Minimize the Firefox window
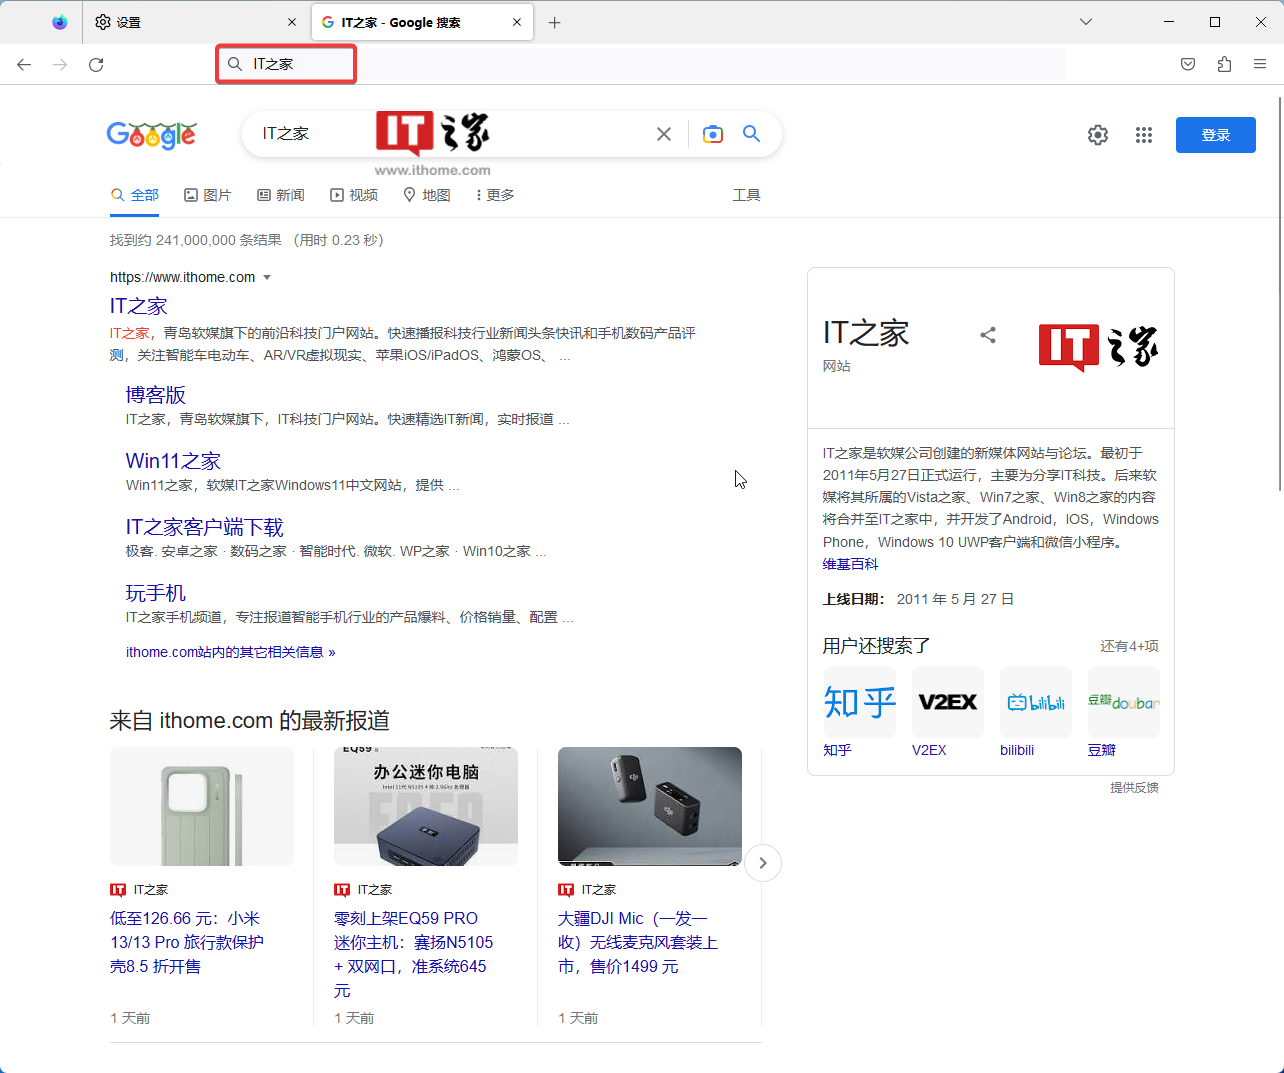This screenshot has height=1073, width=1284. (1169, 22)
